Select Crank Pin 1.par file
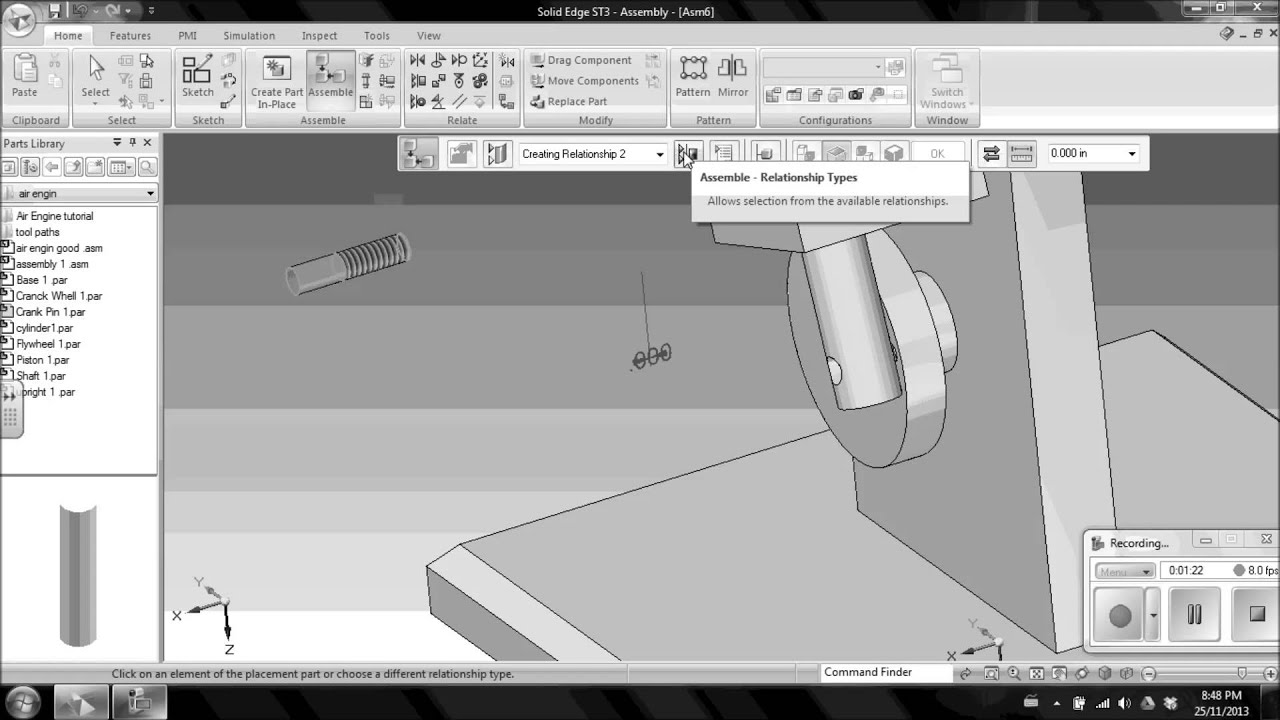1280x720 pixels. click(50, 312)
